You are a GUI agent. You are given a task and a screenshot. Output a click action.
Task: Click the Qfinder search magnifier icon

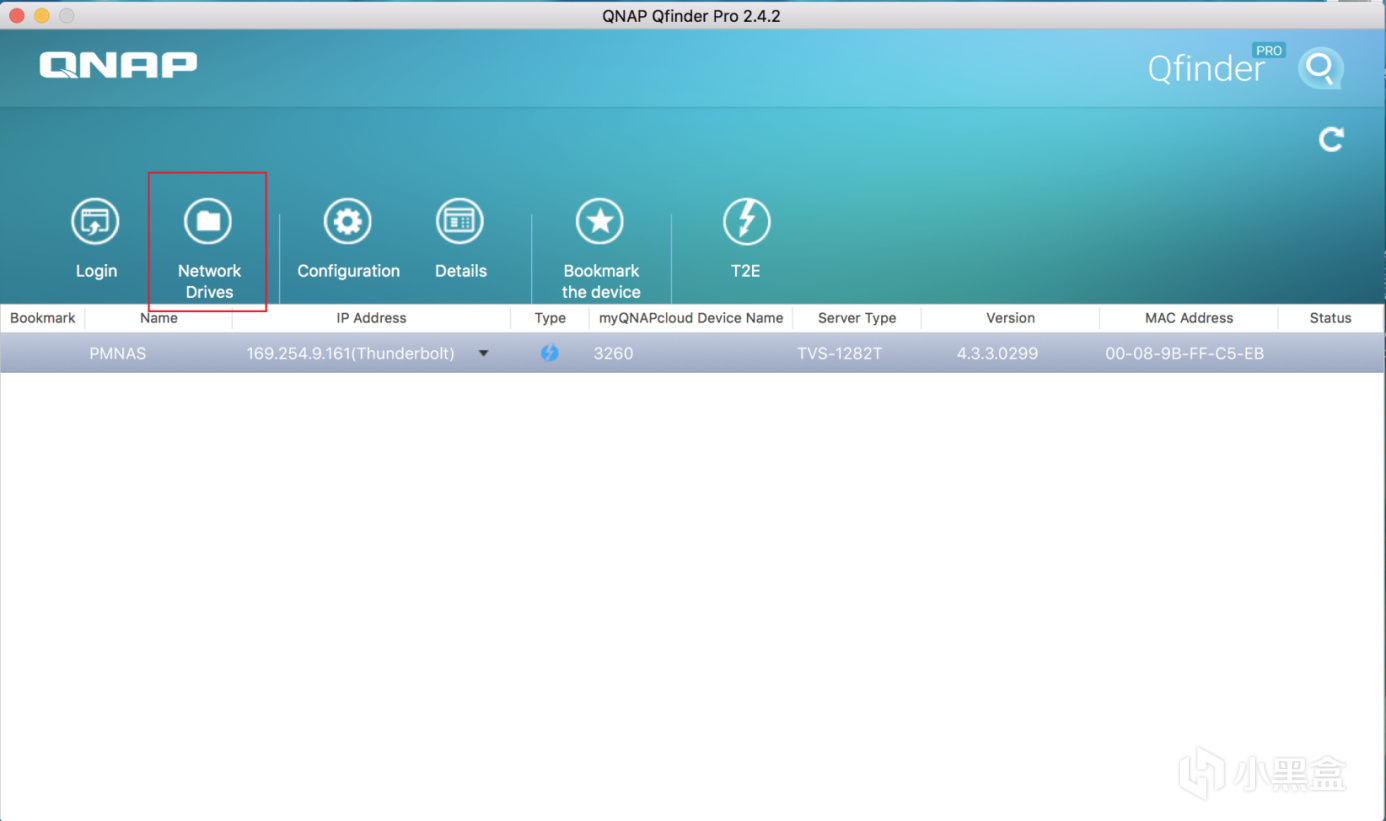[x=1321, y=69]
